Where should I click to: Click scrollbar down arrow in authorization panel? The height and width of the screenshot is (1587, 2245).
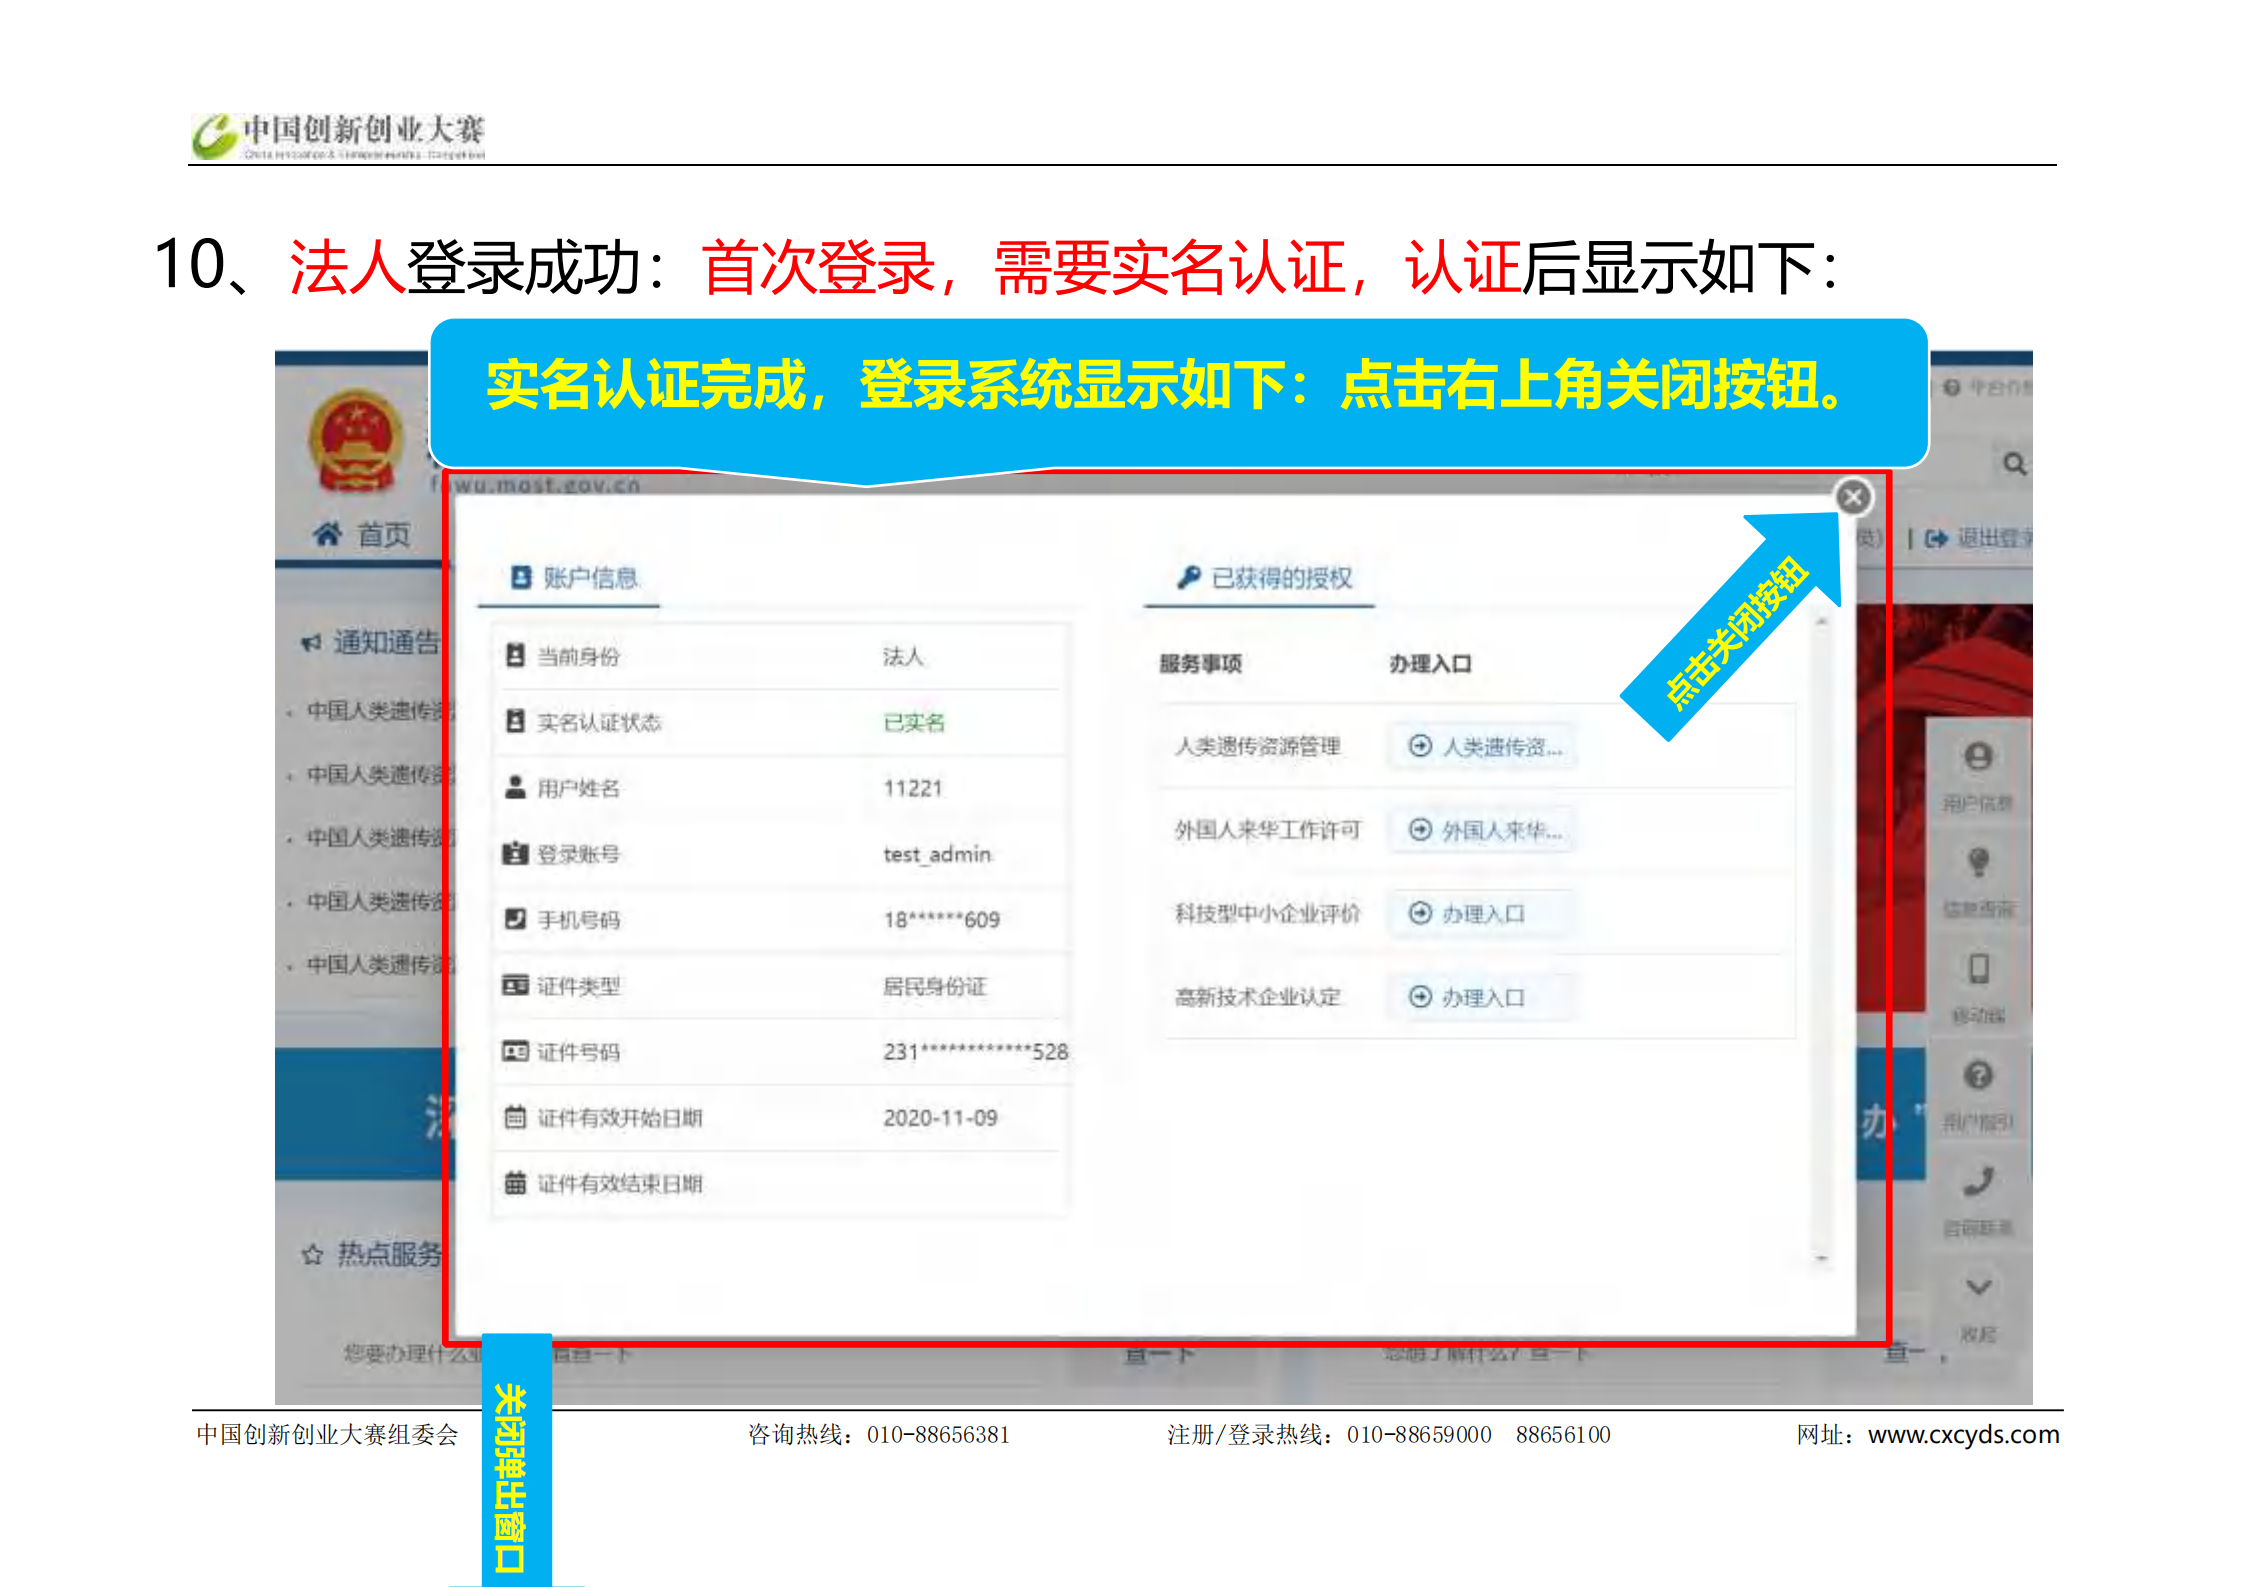[1821, 1258]
